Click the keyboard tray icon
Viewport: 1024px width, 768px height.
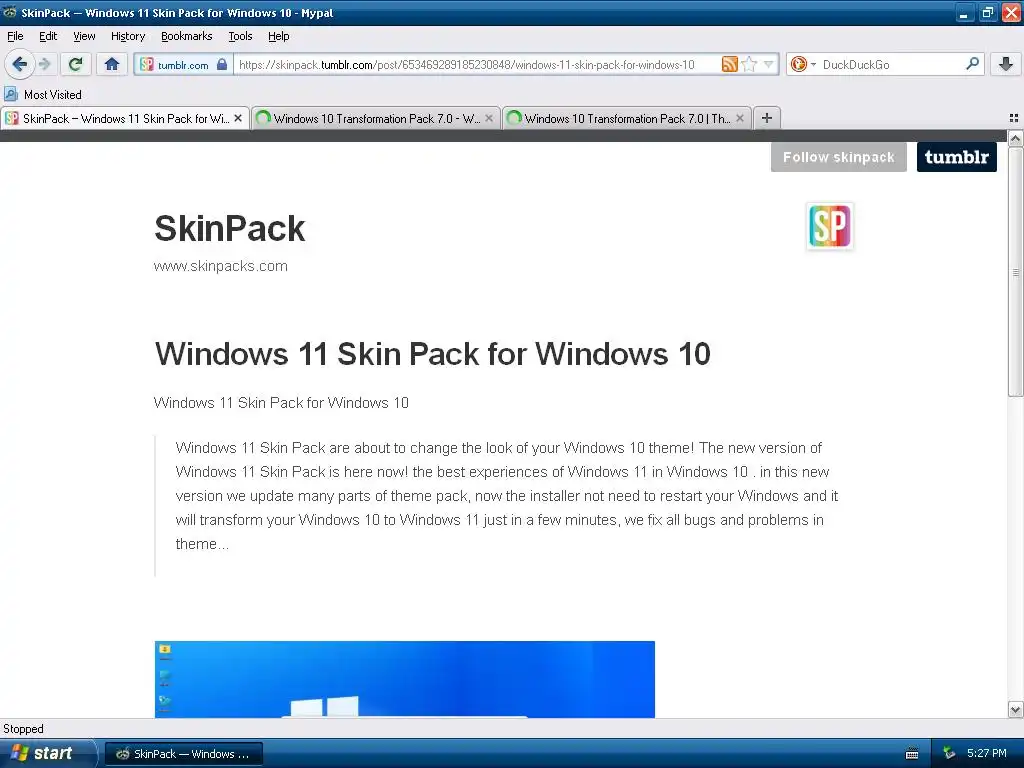[912, 754]
